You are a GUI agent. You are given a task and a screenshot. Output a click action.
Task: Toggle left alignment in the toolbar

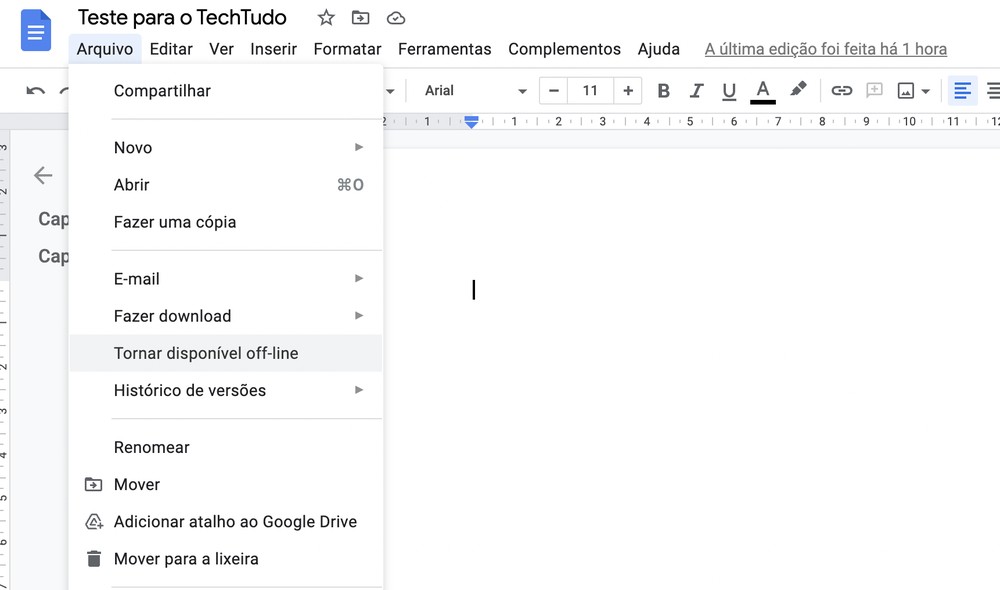(x=962, y=90)
